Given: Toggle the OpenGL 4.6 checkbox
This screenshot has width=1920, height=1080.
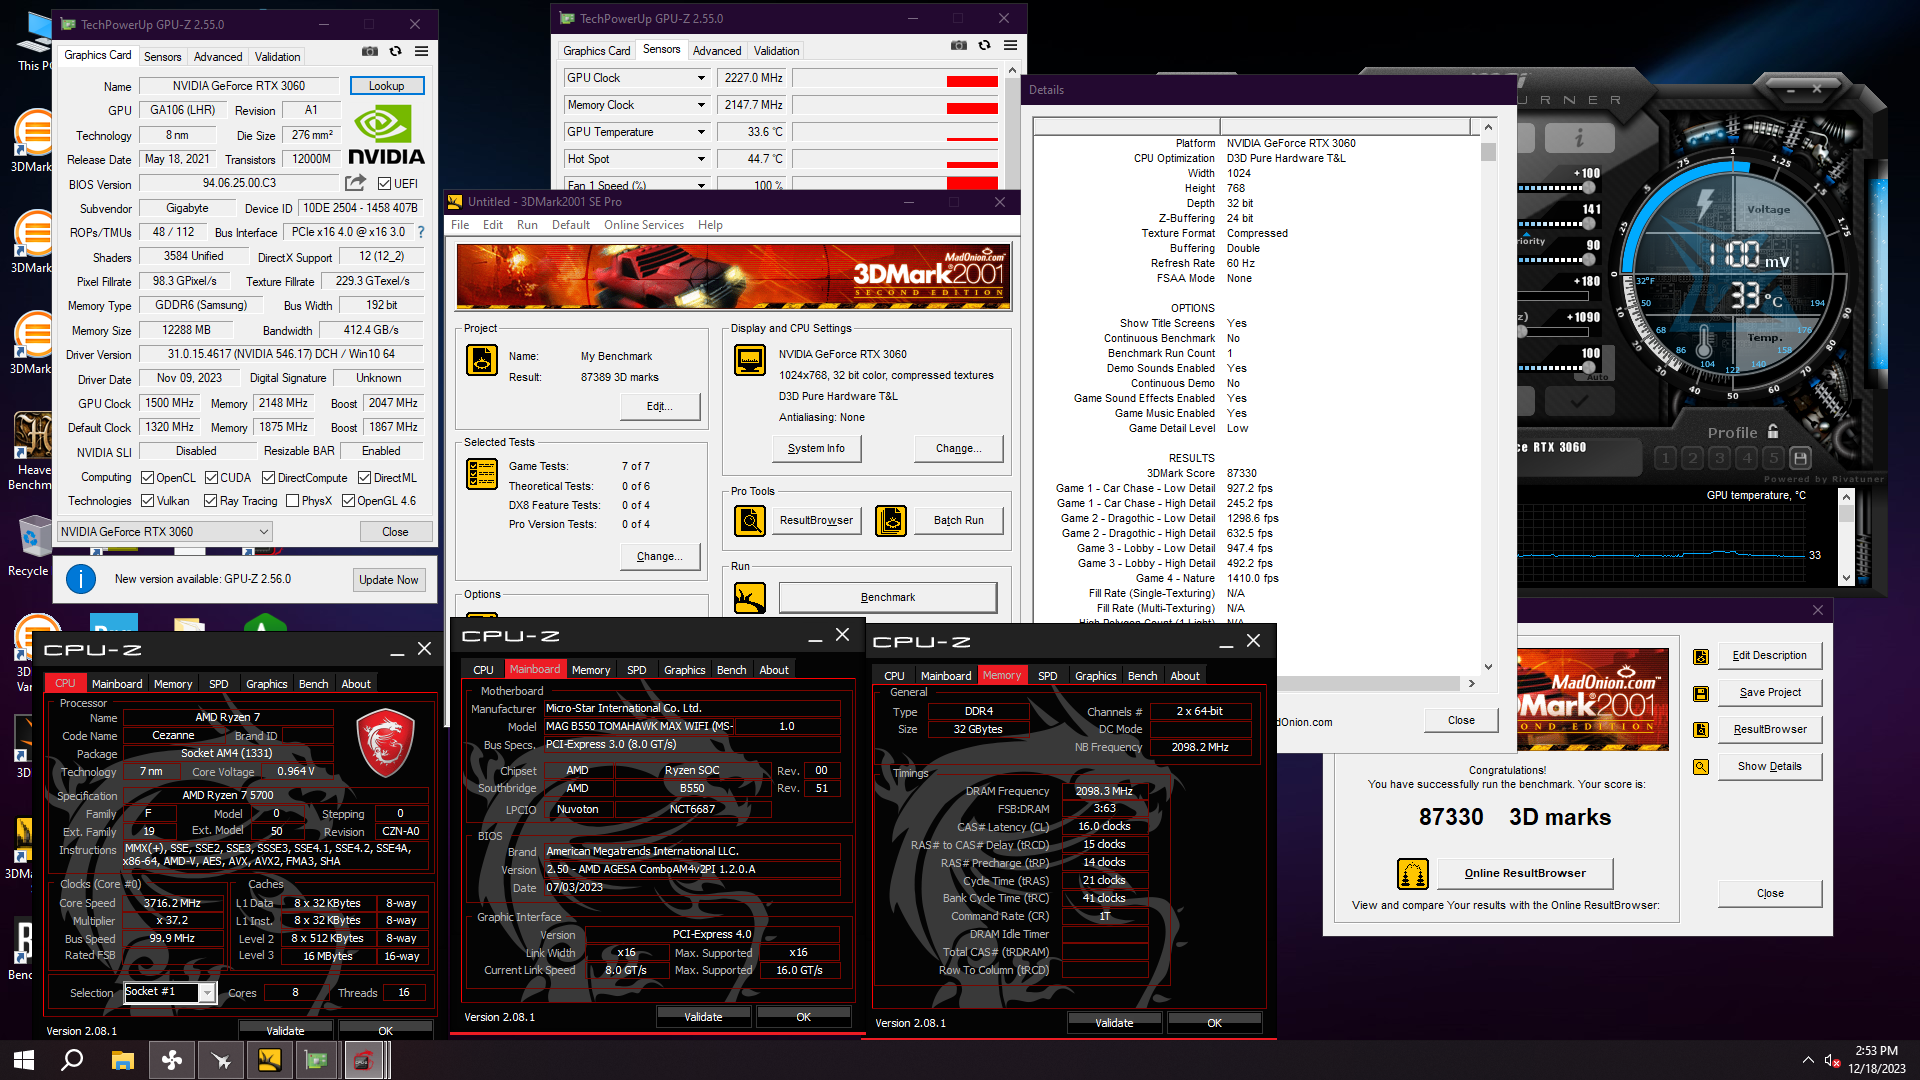Looking at the screenshot, I should coord(348,501).
